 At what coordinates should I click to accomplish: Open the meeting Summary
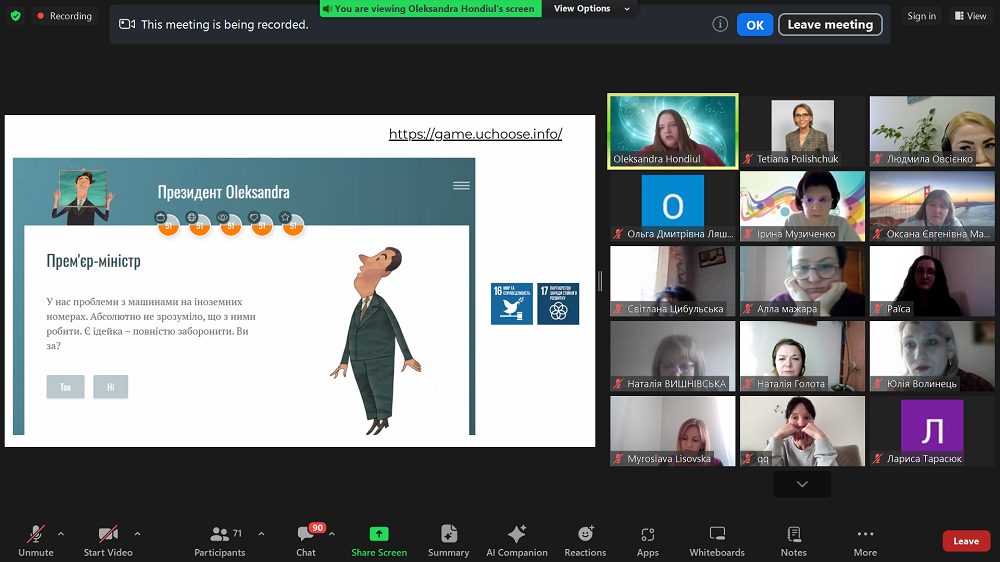click(448, 540)
